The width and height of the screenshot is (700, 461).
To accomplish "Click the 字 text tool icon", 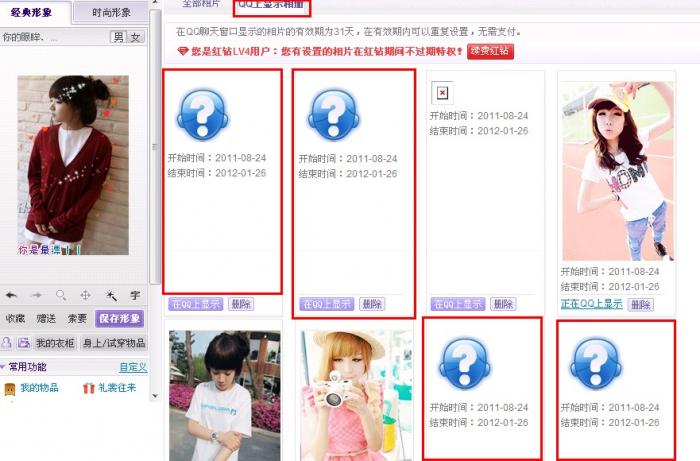I will (135, 295).
